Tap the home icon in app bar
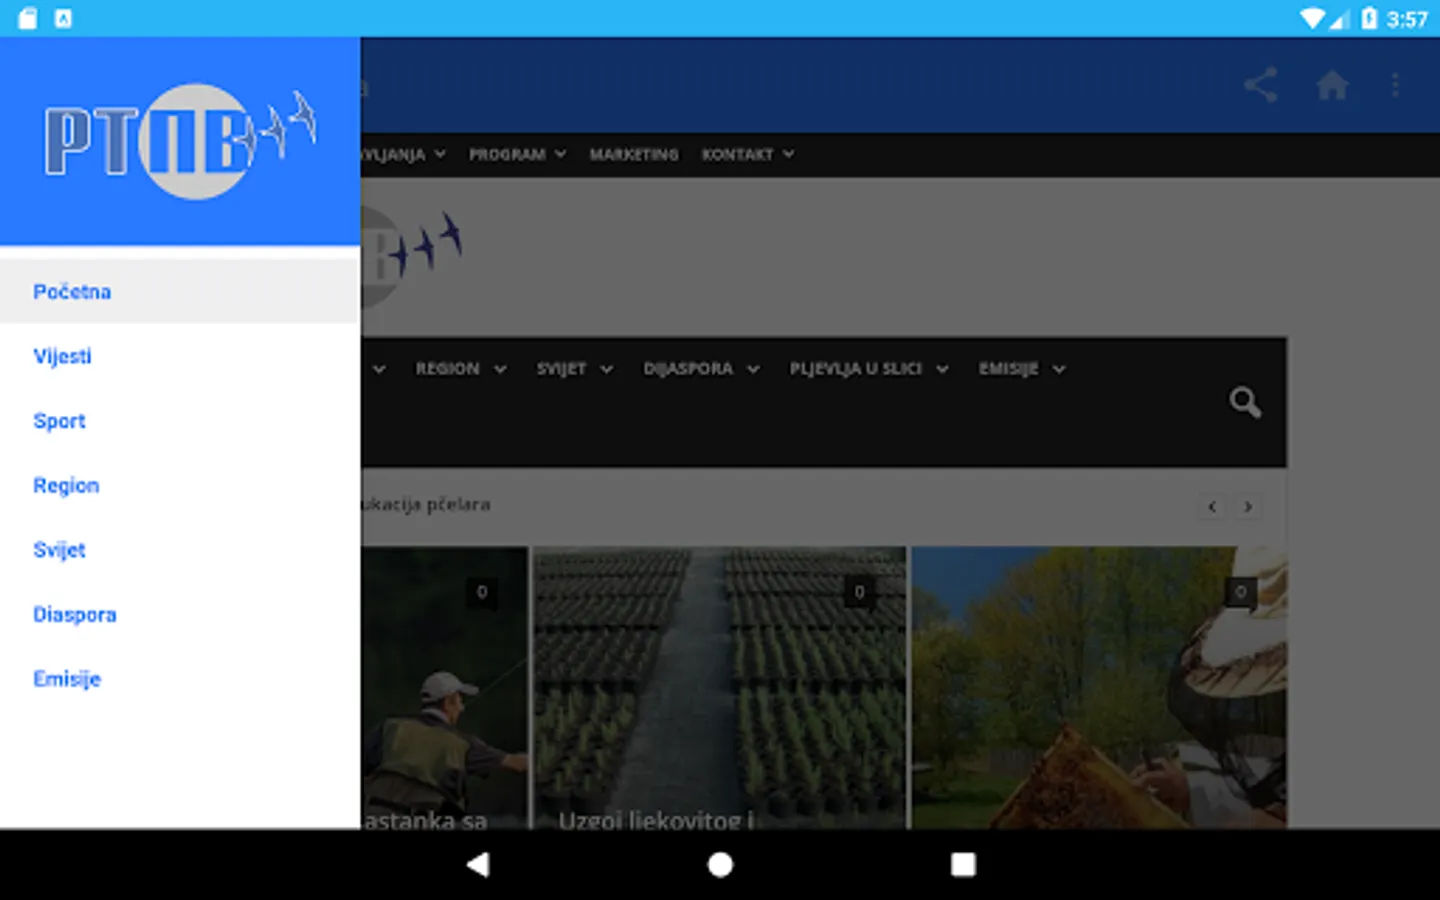 pyautogui.click(x=1332, y=85)
